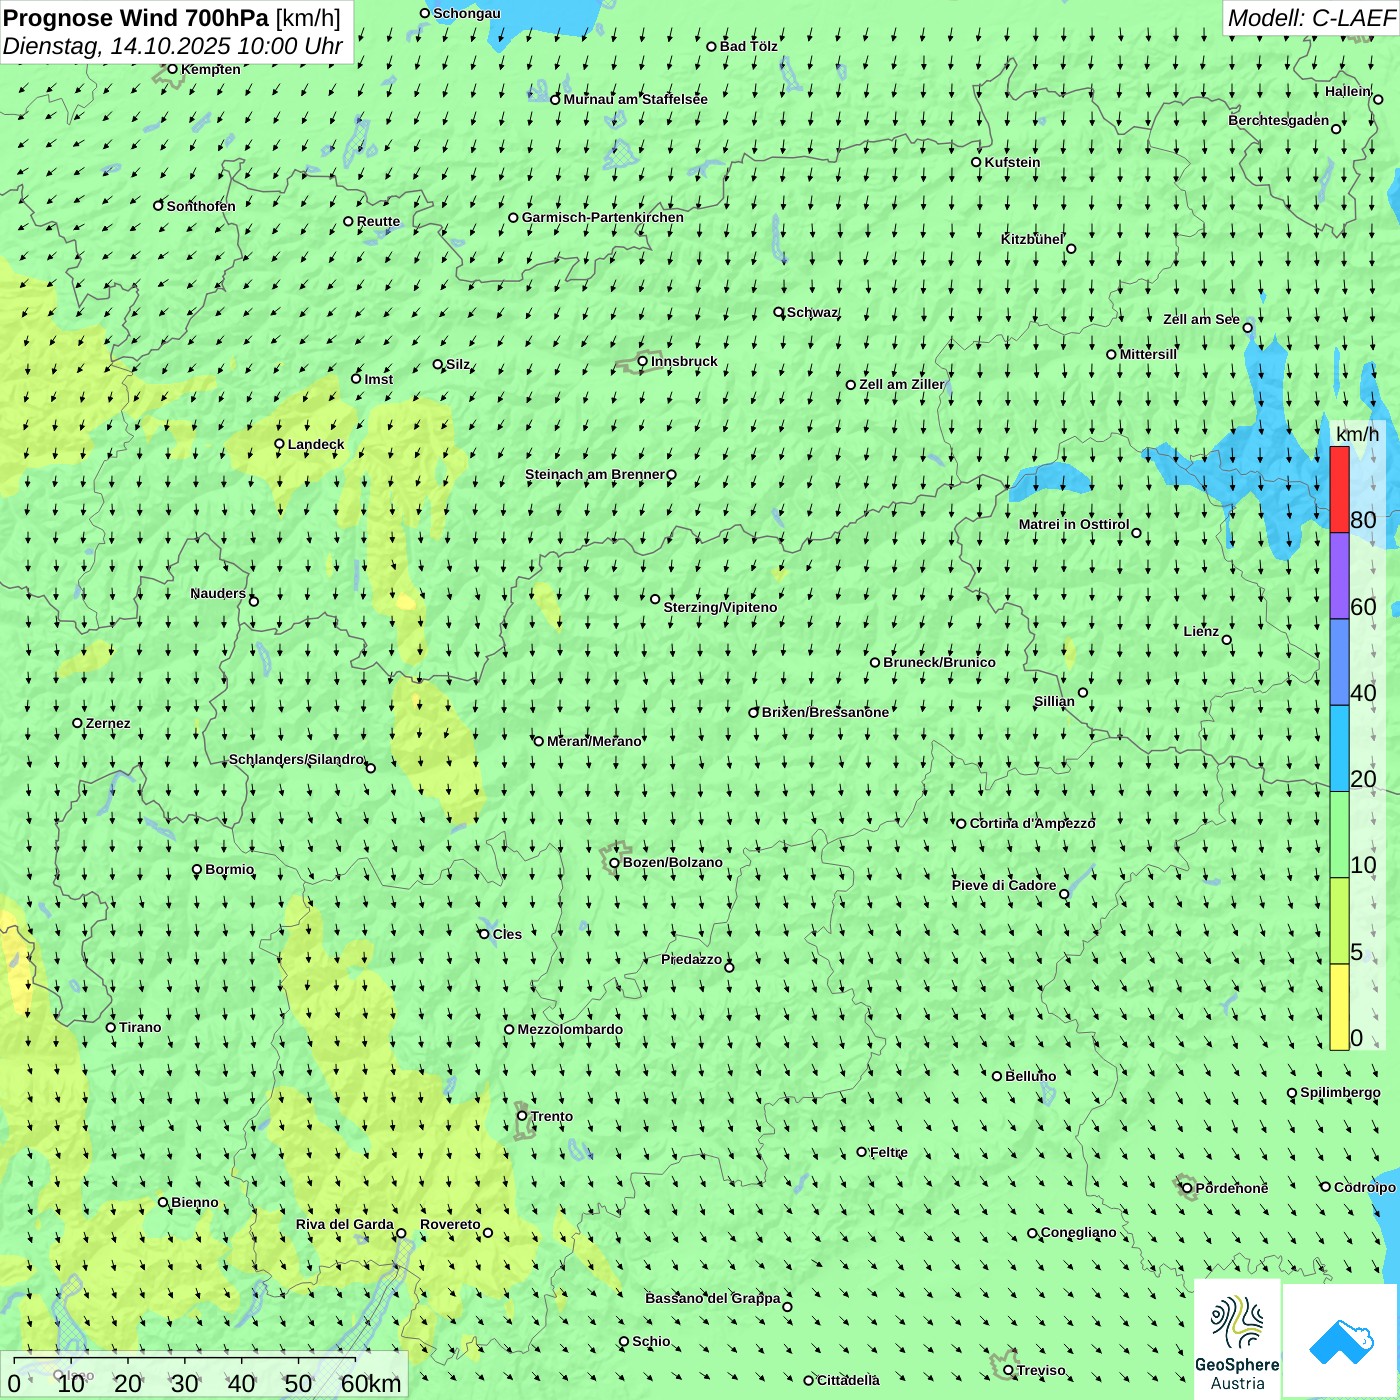Click the 'Meran/Merano' label

coord(594,741)
